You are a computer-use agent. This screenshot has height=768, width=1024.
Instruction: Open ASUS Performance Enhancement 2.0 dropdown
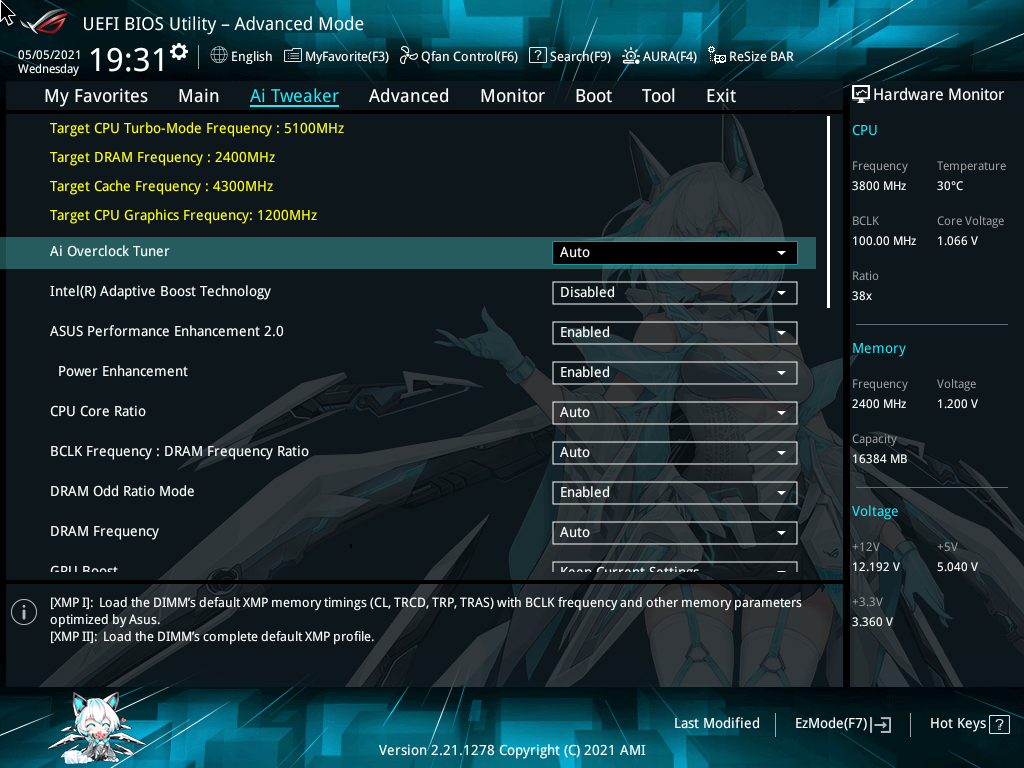pyautogui.click(x=675, y=332)
